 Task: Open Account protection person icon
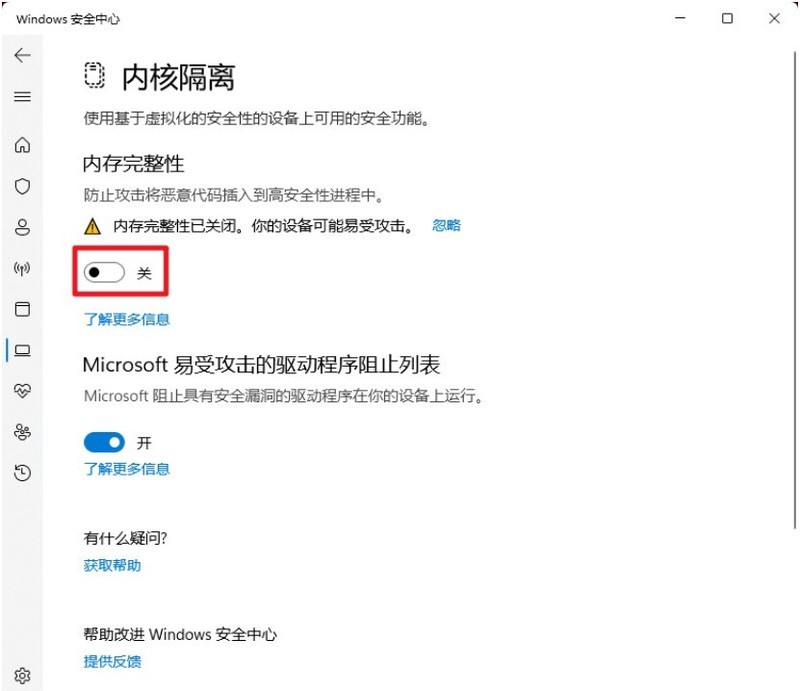coord(22,227)
